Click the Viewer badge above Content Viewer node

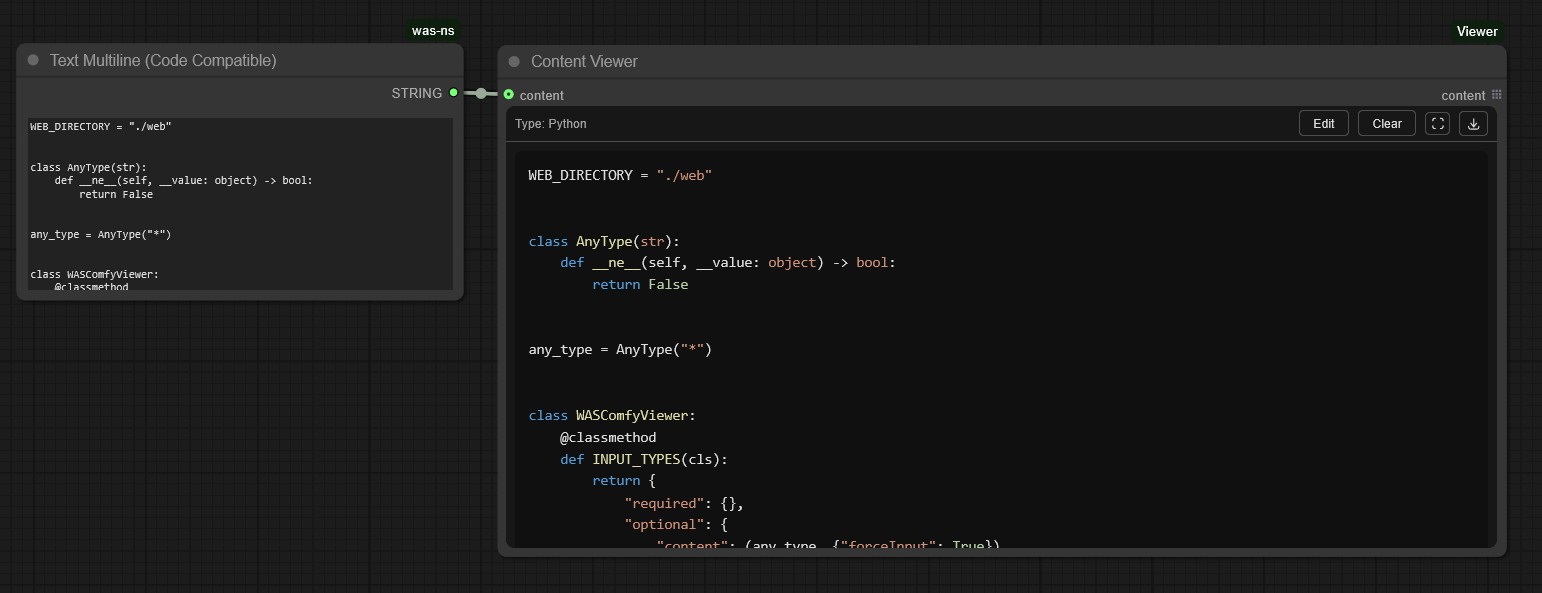[x=1477, y=31]
